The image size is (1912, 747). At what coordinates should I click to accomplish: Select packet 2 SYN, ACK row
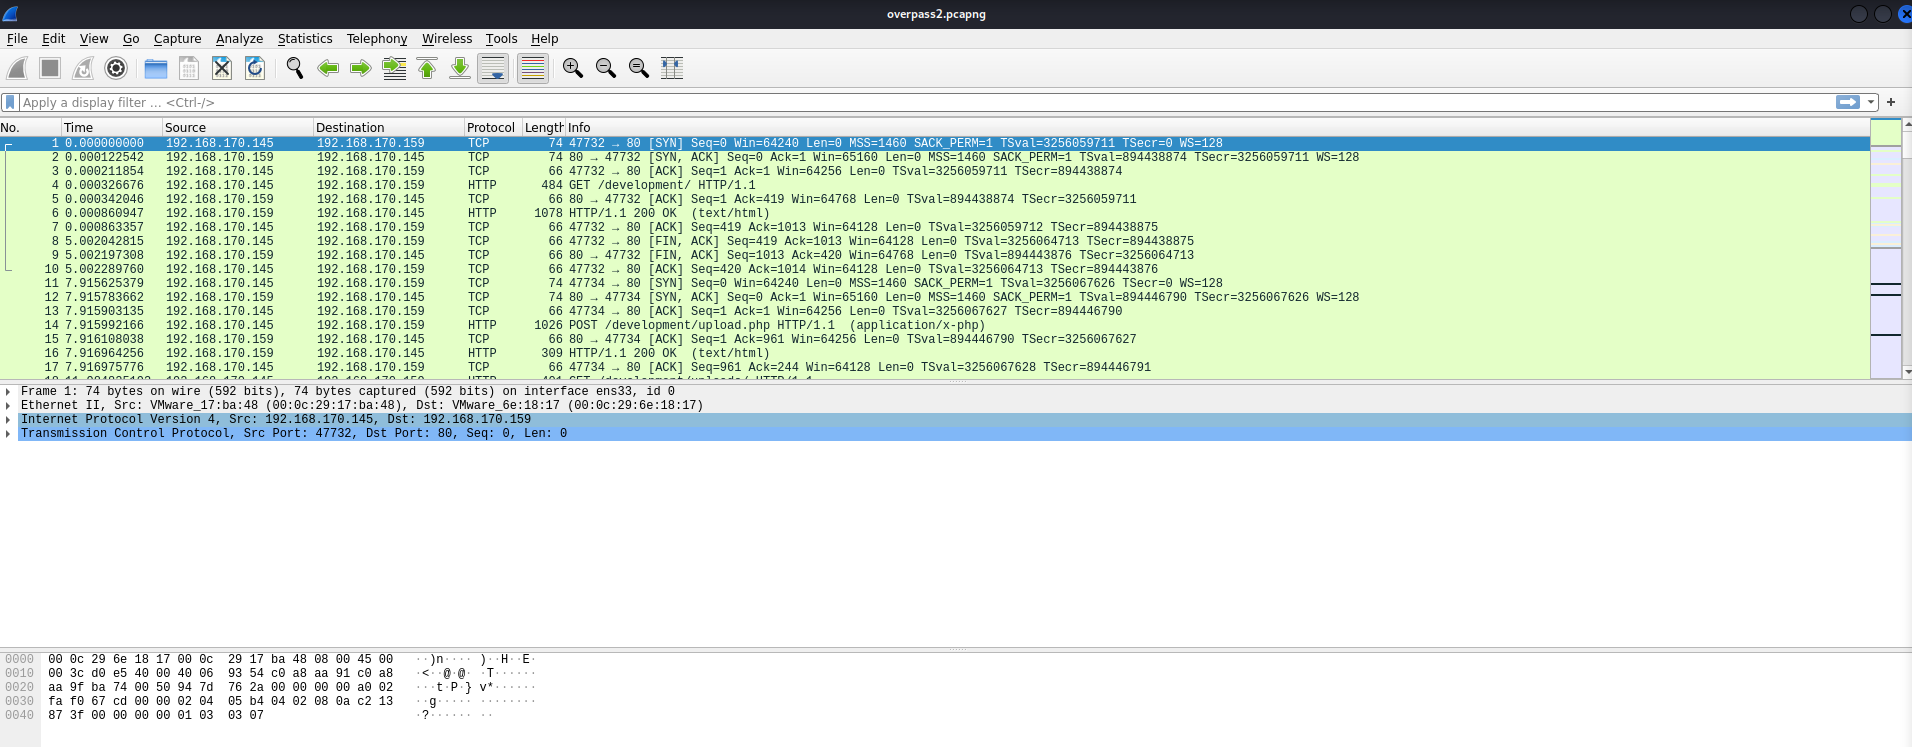tap(935, 157)
